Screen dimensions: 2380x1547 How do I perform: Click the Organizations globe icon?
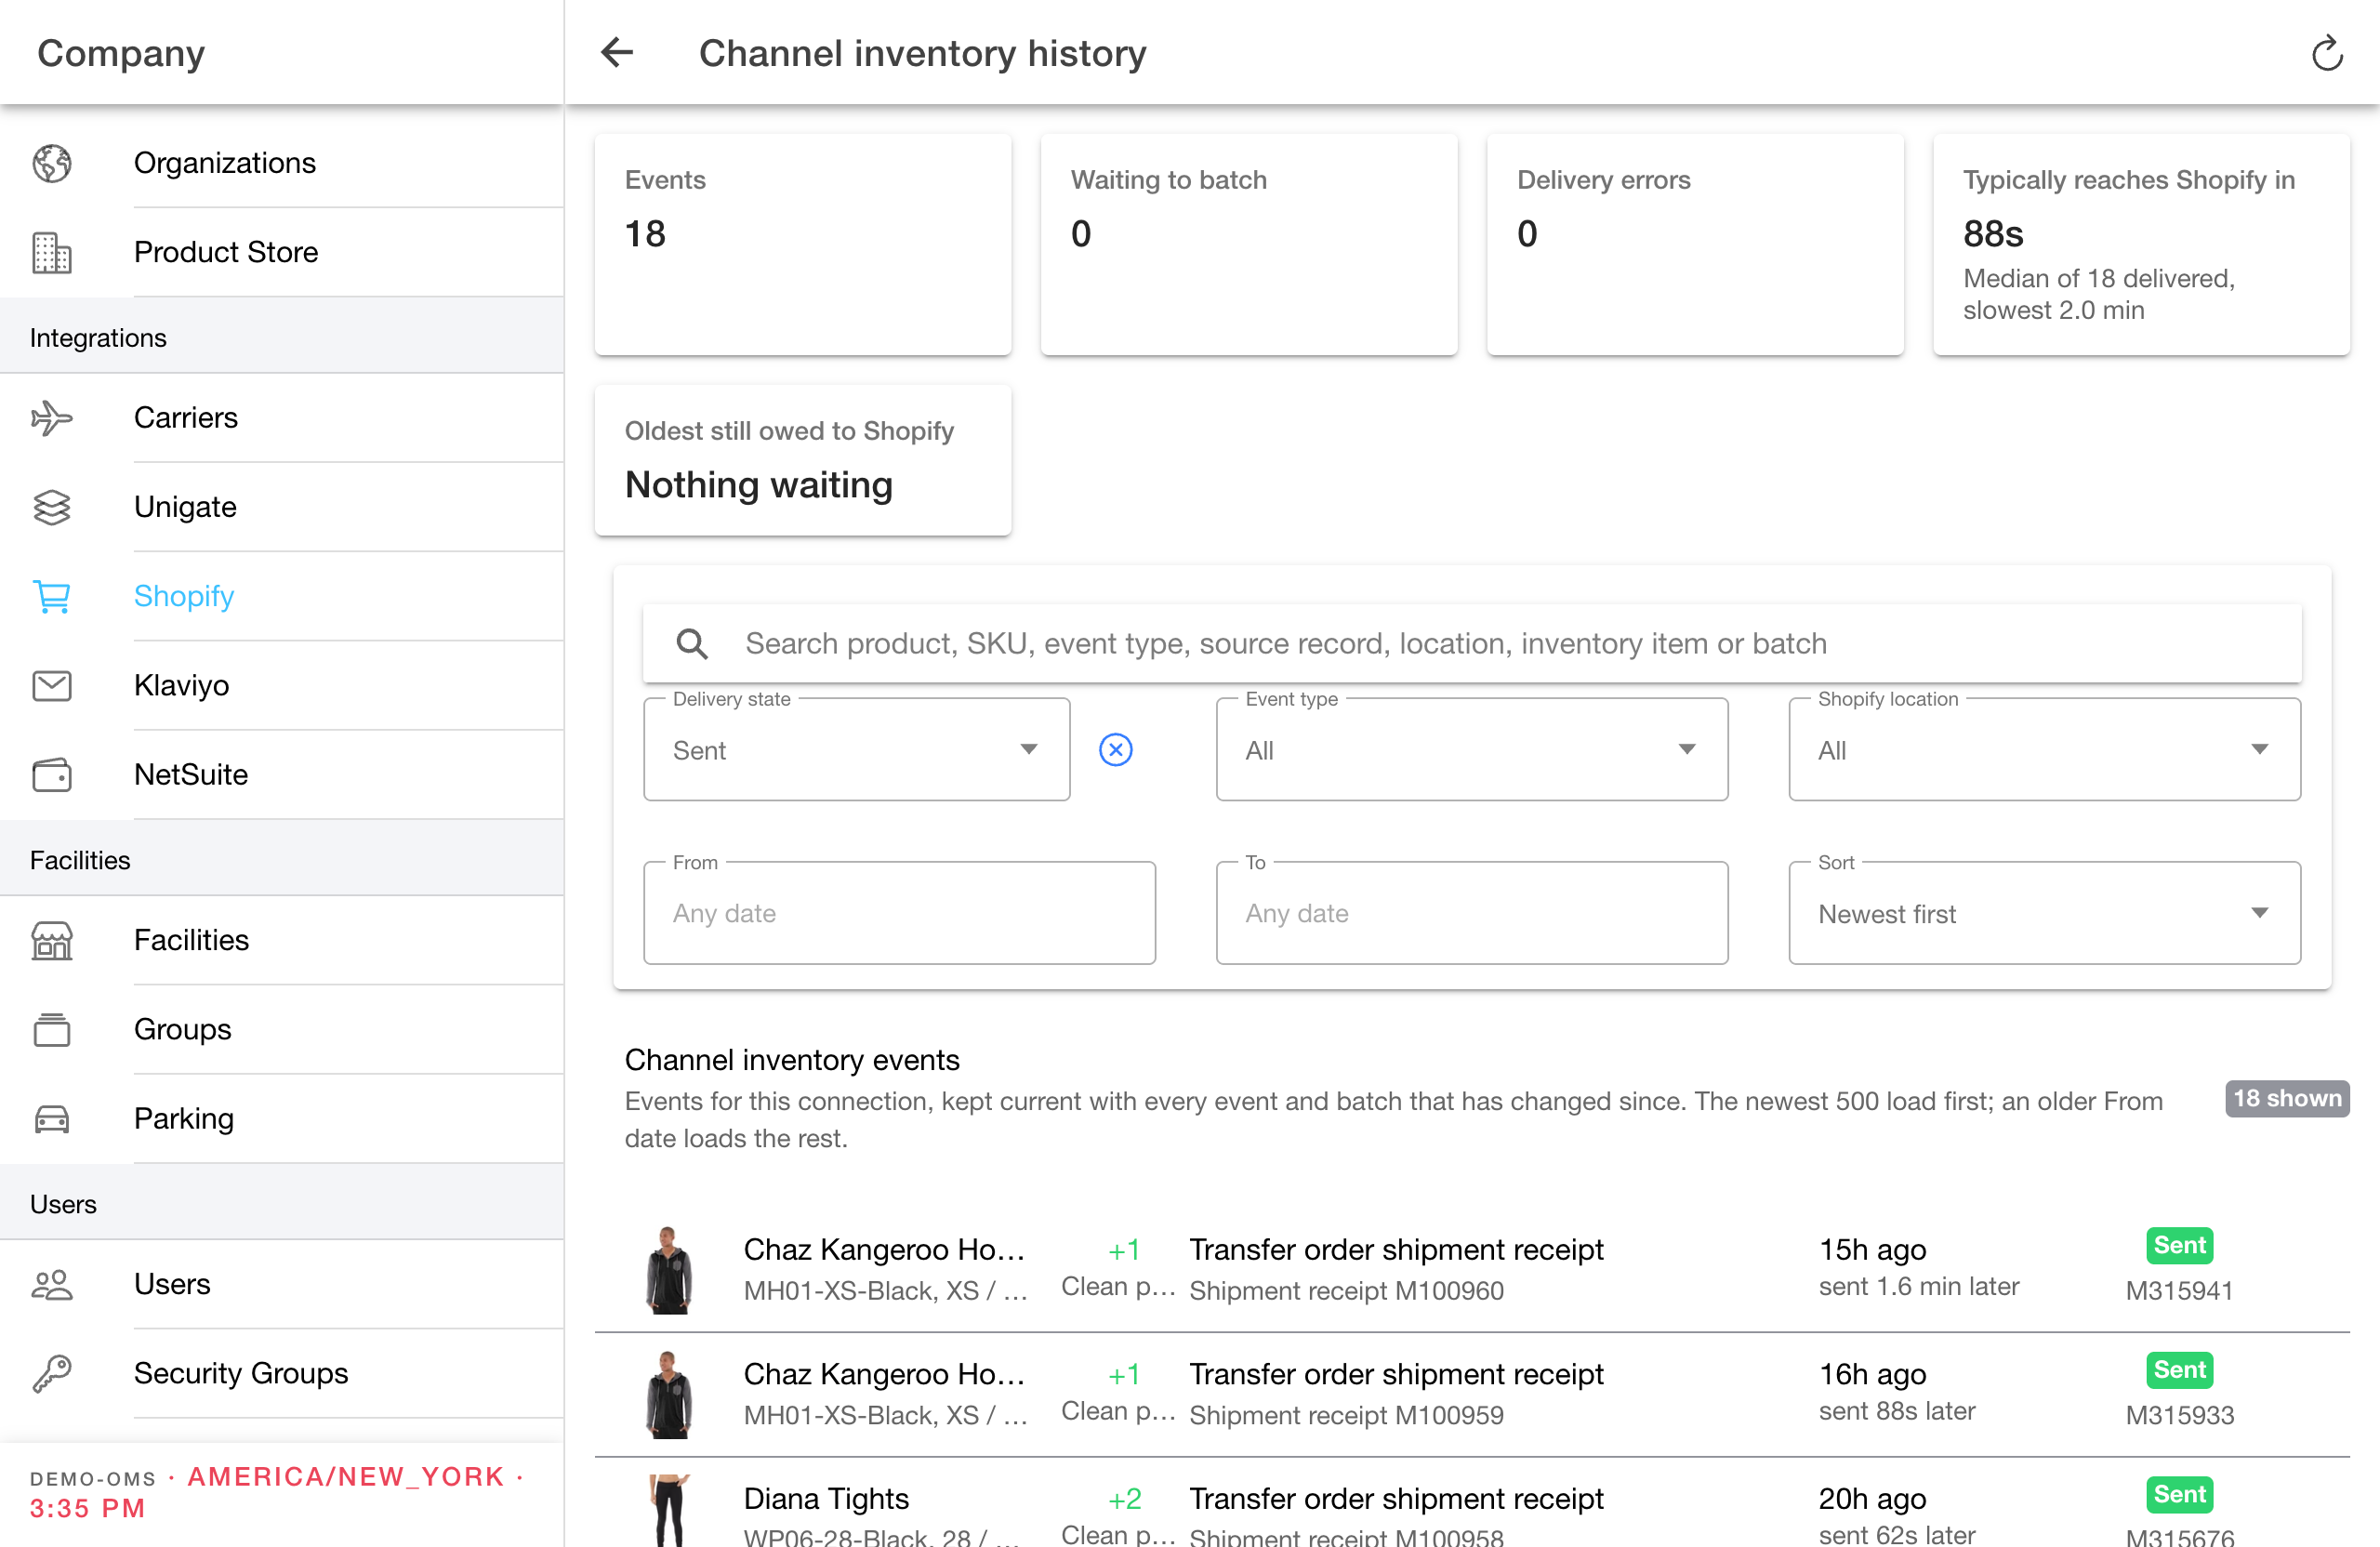pyautogui.click(x=52, y=163)
